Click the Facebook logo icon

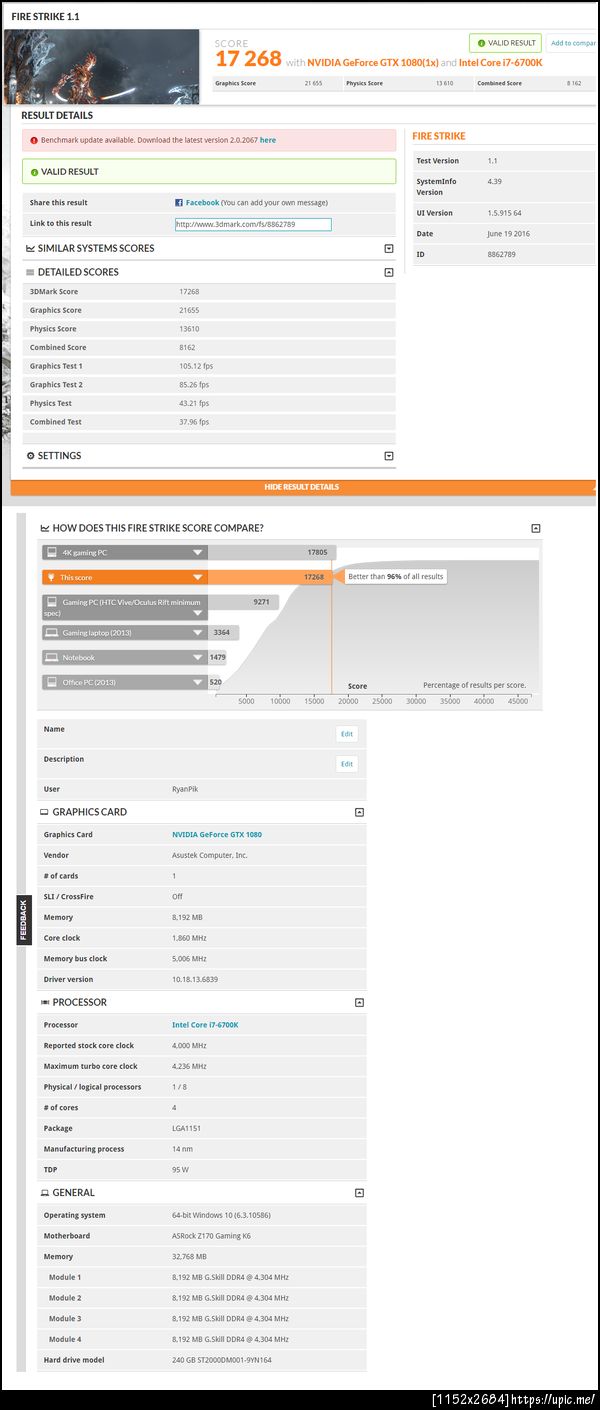(x=179, y=202)
